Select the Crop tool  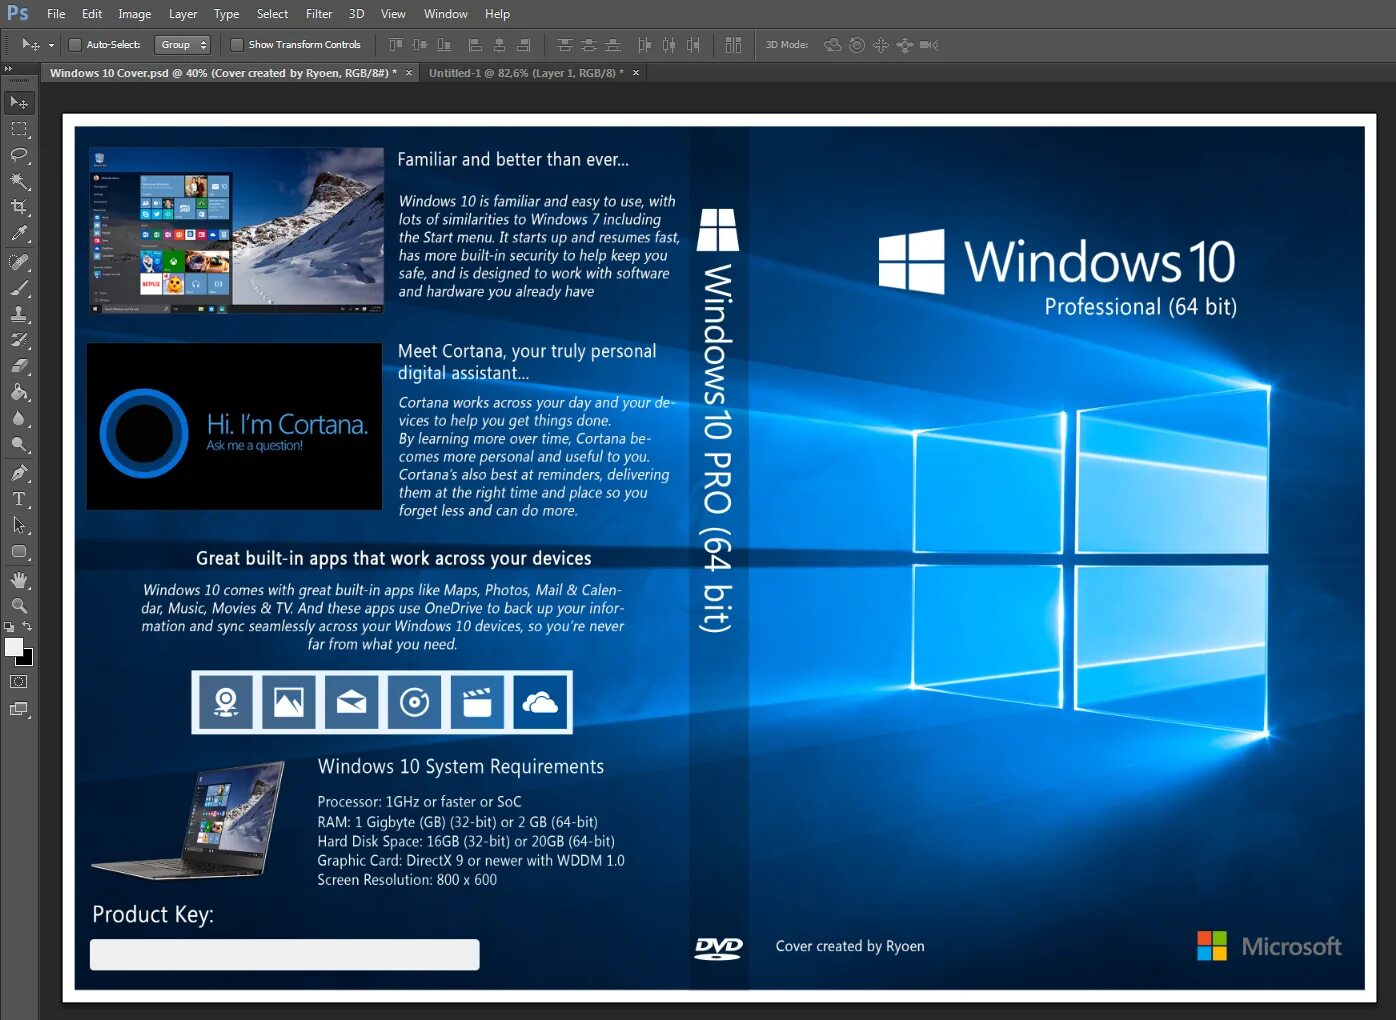[x=19, y=207]
